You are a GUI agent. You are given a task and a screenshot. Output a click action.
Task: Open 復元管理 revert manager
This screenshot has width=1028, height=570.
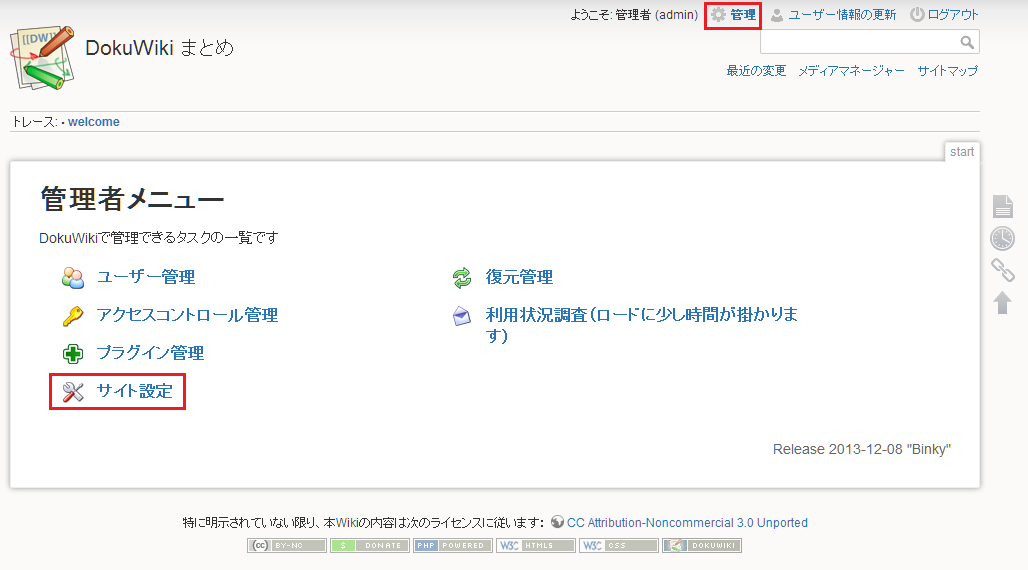[x=519, y=277]
